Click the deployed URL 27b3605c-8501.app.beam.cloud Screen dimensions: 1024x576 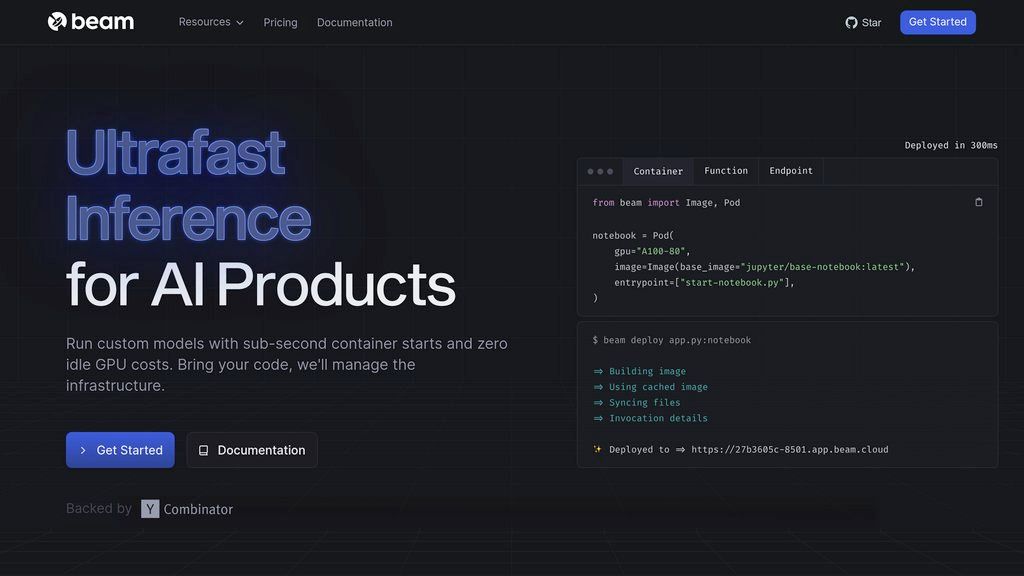(x=790, y=449)
